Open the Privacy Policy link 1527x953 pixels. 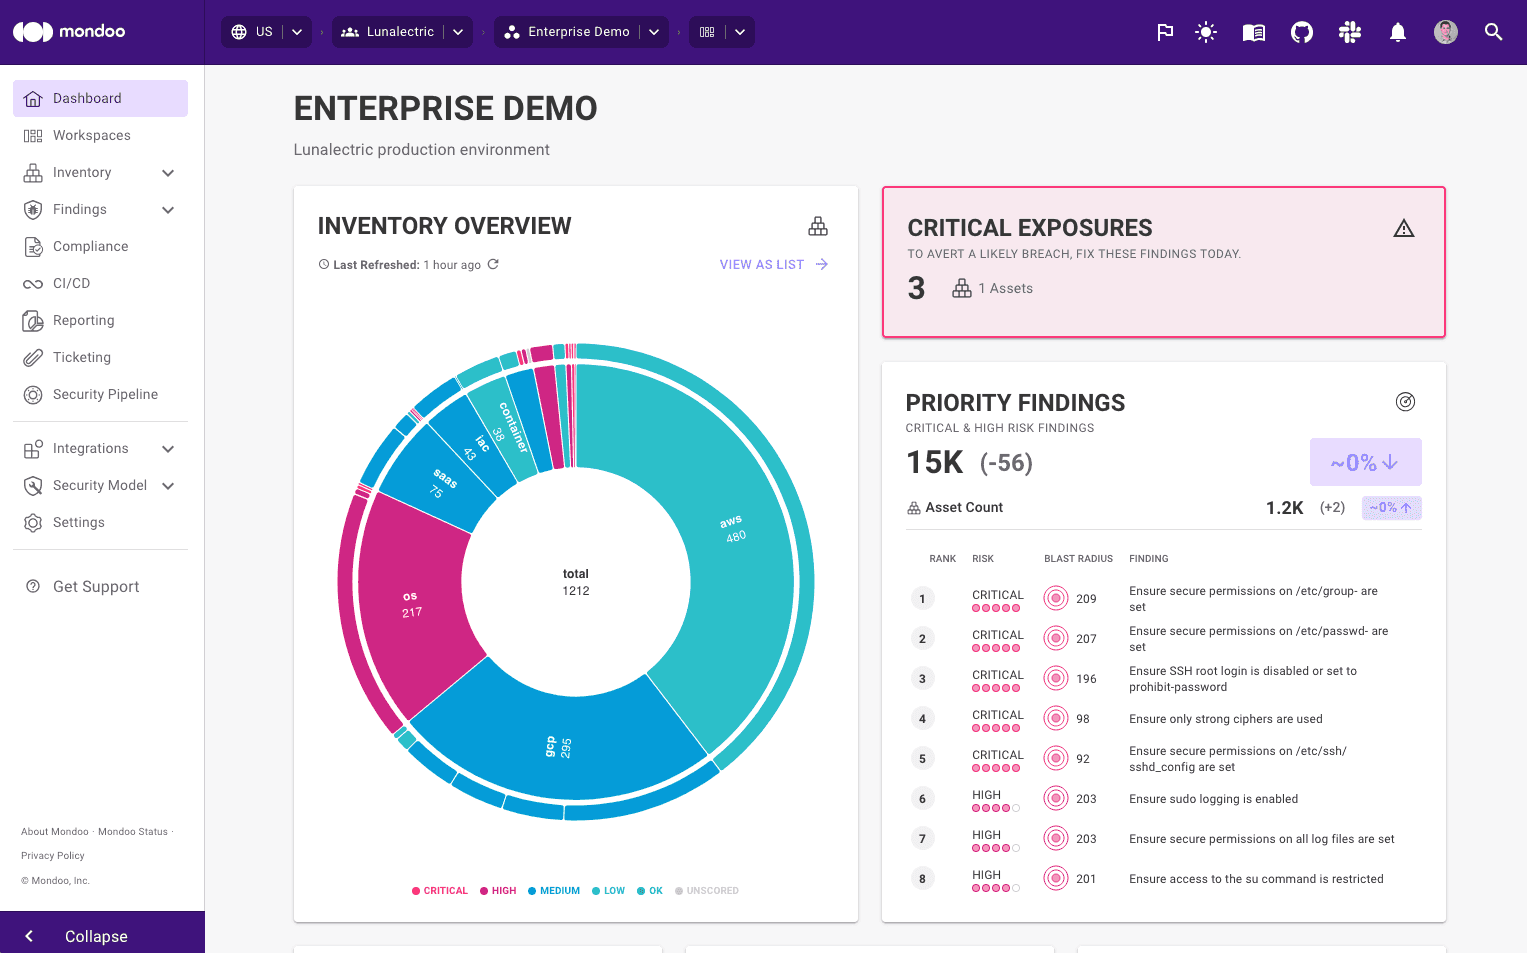pyautogui.click(x=52, y=855)
